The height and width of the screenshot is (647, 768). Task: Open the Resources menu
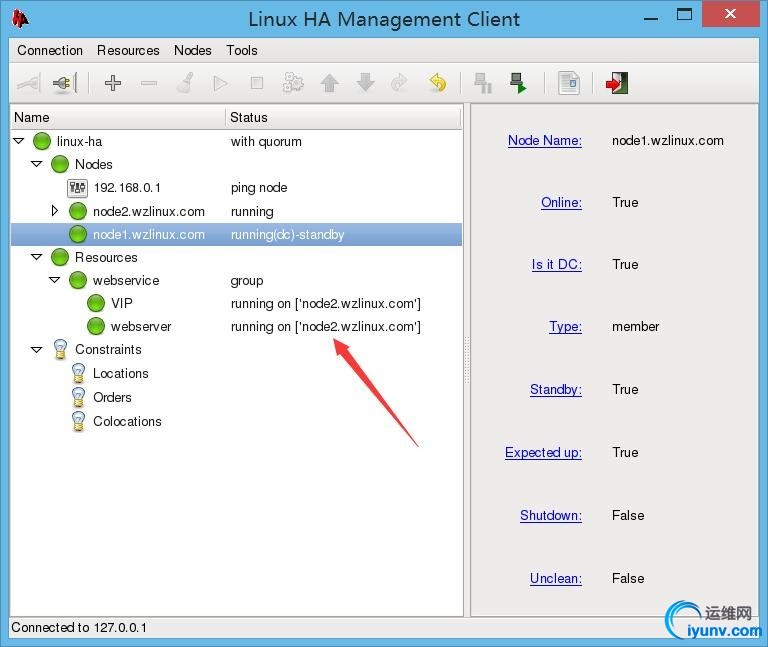[x=128, y=50]
